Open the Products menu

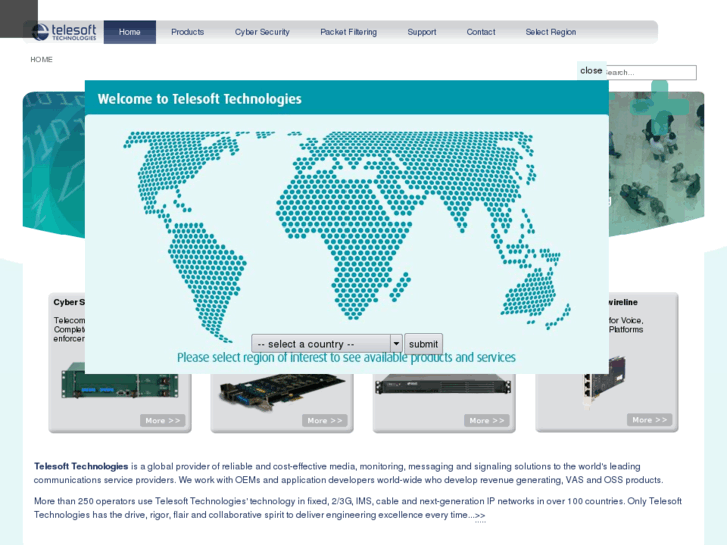[x=187, y=32]
